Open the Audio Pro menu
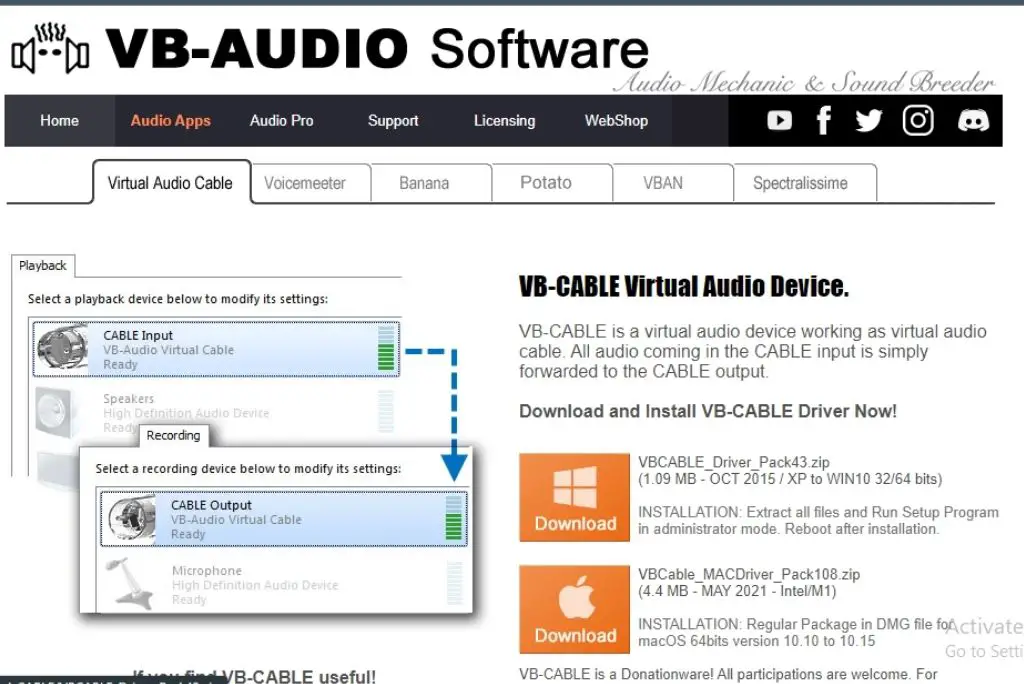1024x684 pixels. point(281,120)
